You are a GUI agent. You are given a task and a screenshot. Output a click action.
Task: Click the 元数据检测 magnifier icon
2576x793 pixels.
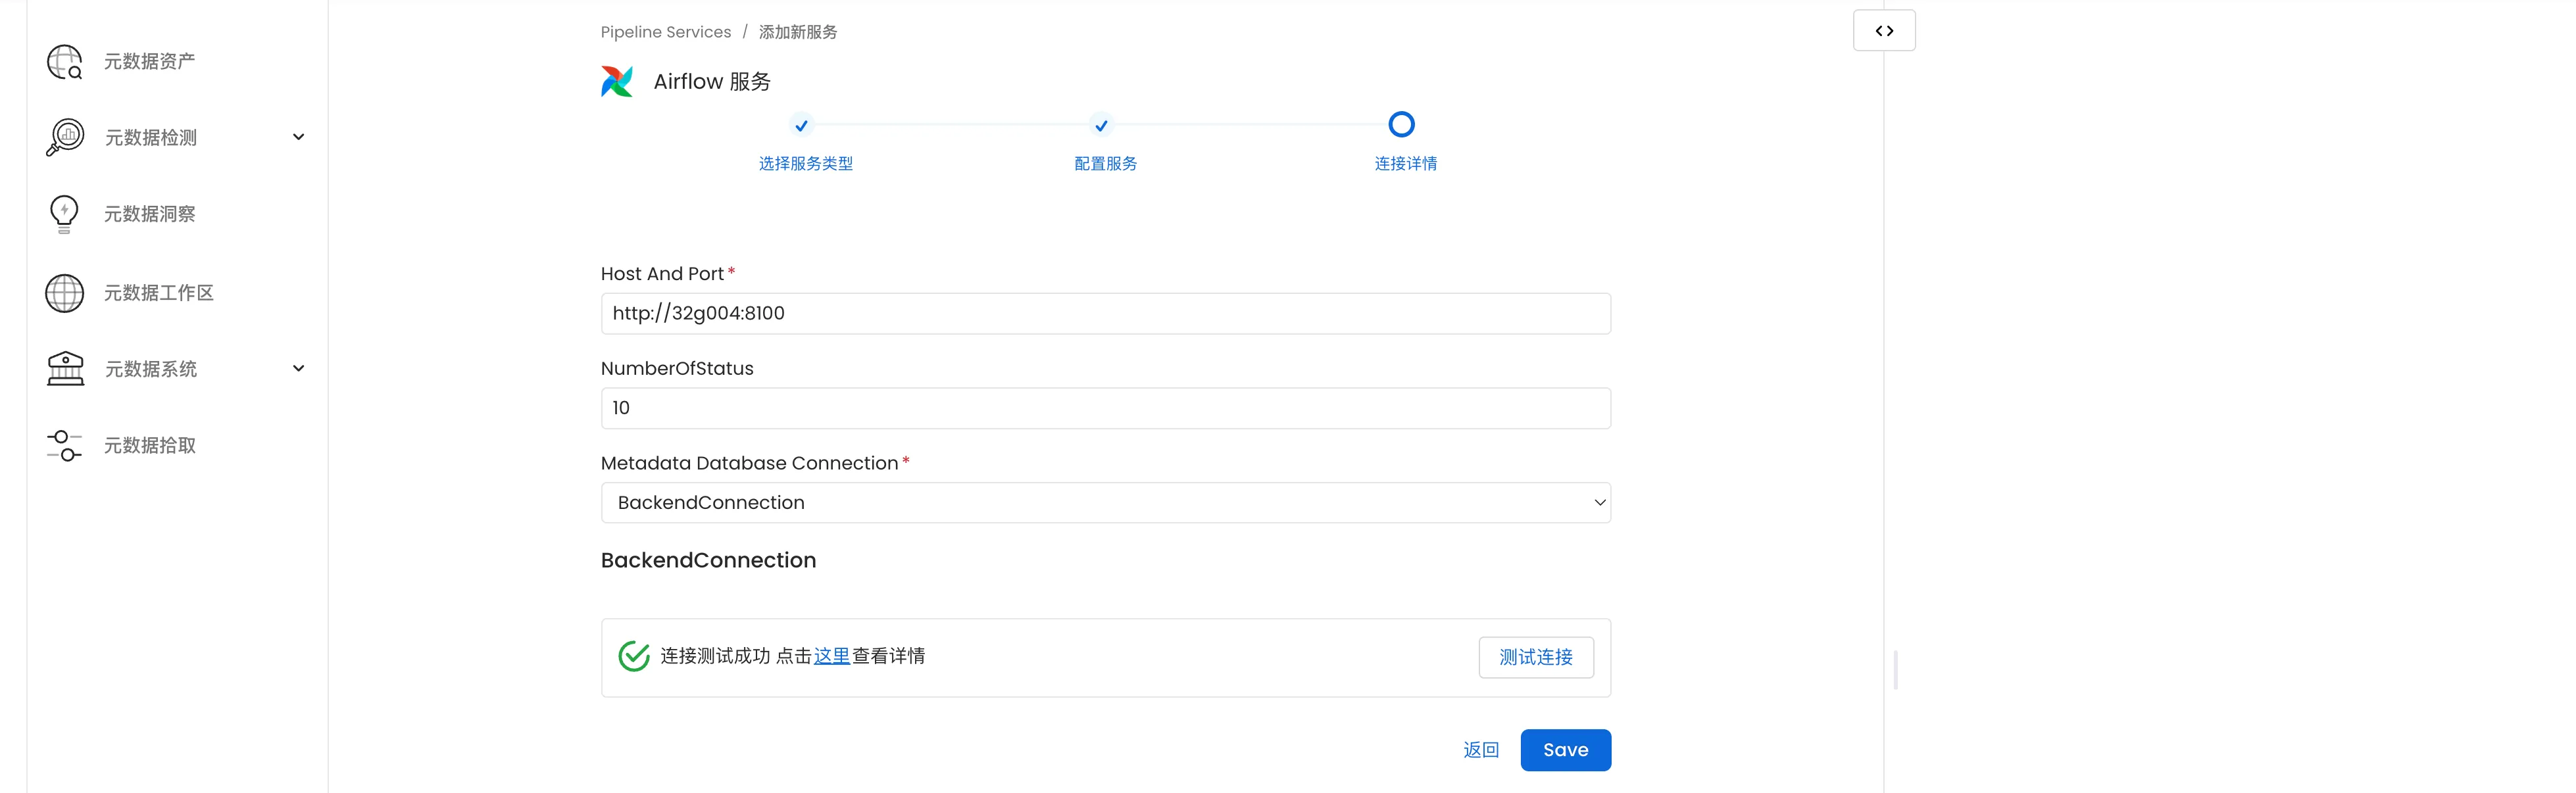coord(65,137)
